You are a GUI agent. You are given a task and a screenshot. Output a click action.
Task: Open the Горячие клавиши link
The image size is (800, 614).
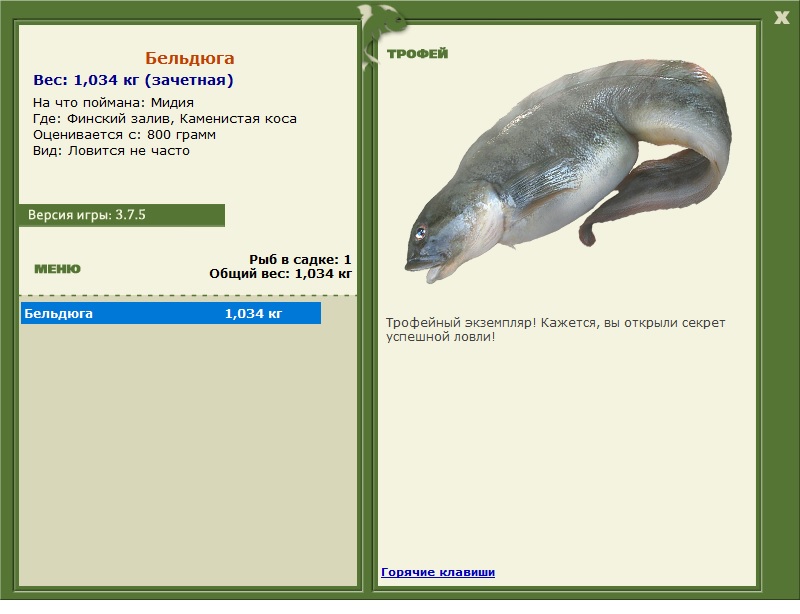[x=438, y=572]
